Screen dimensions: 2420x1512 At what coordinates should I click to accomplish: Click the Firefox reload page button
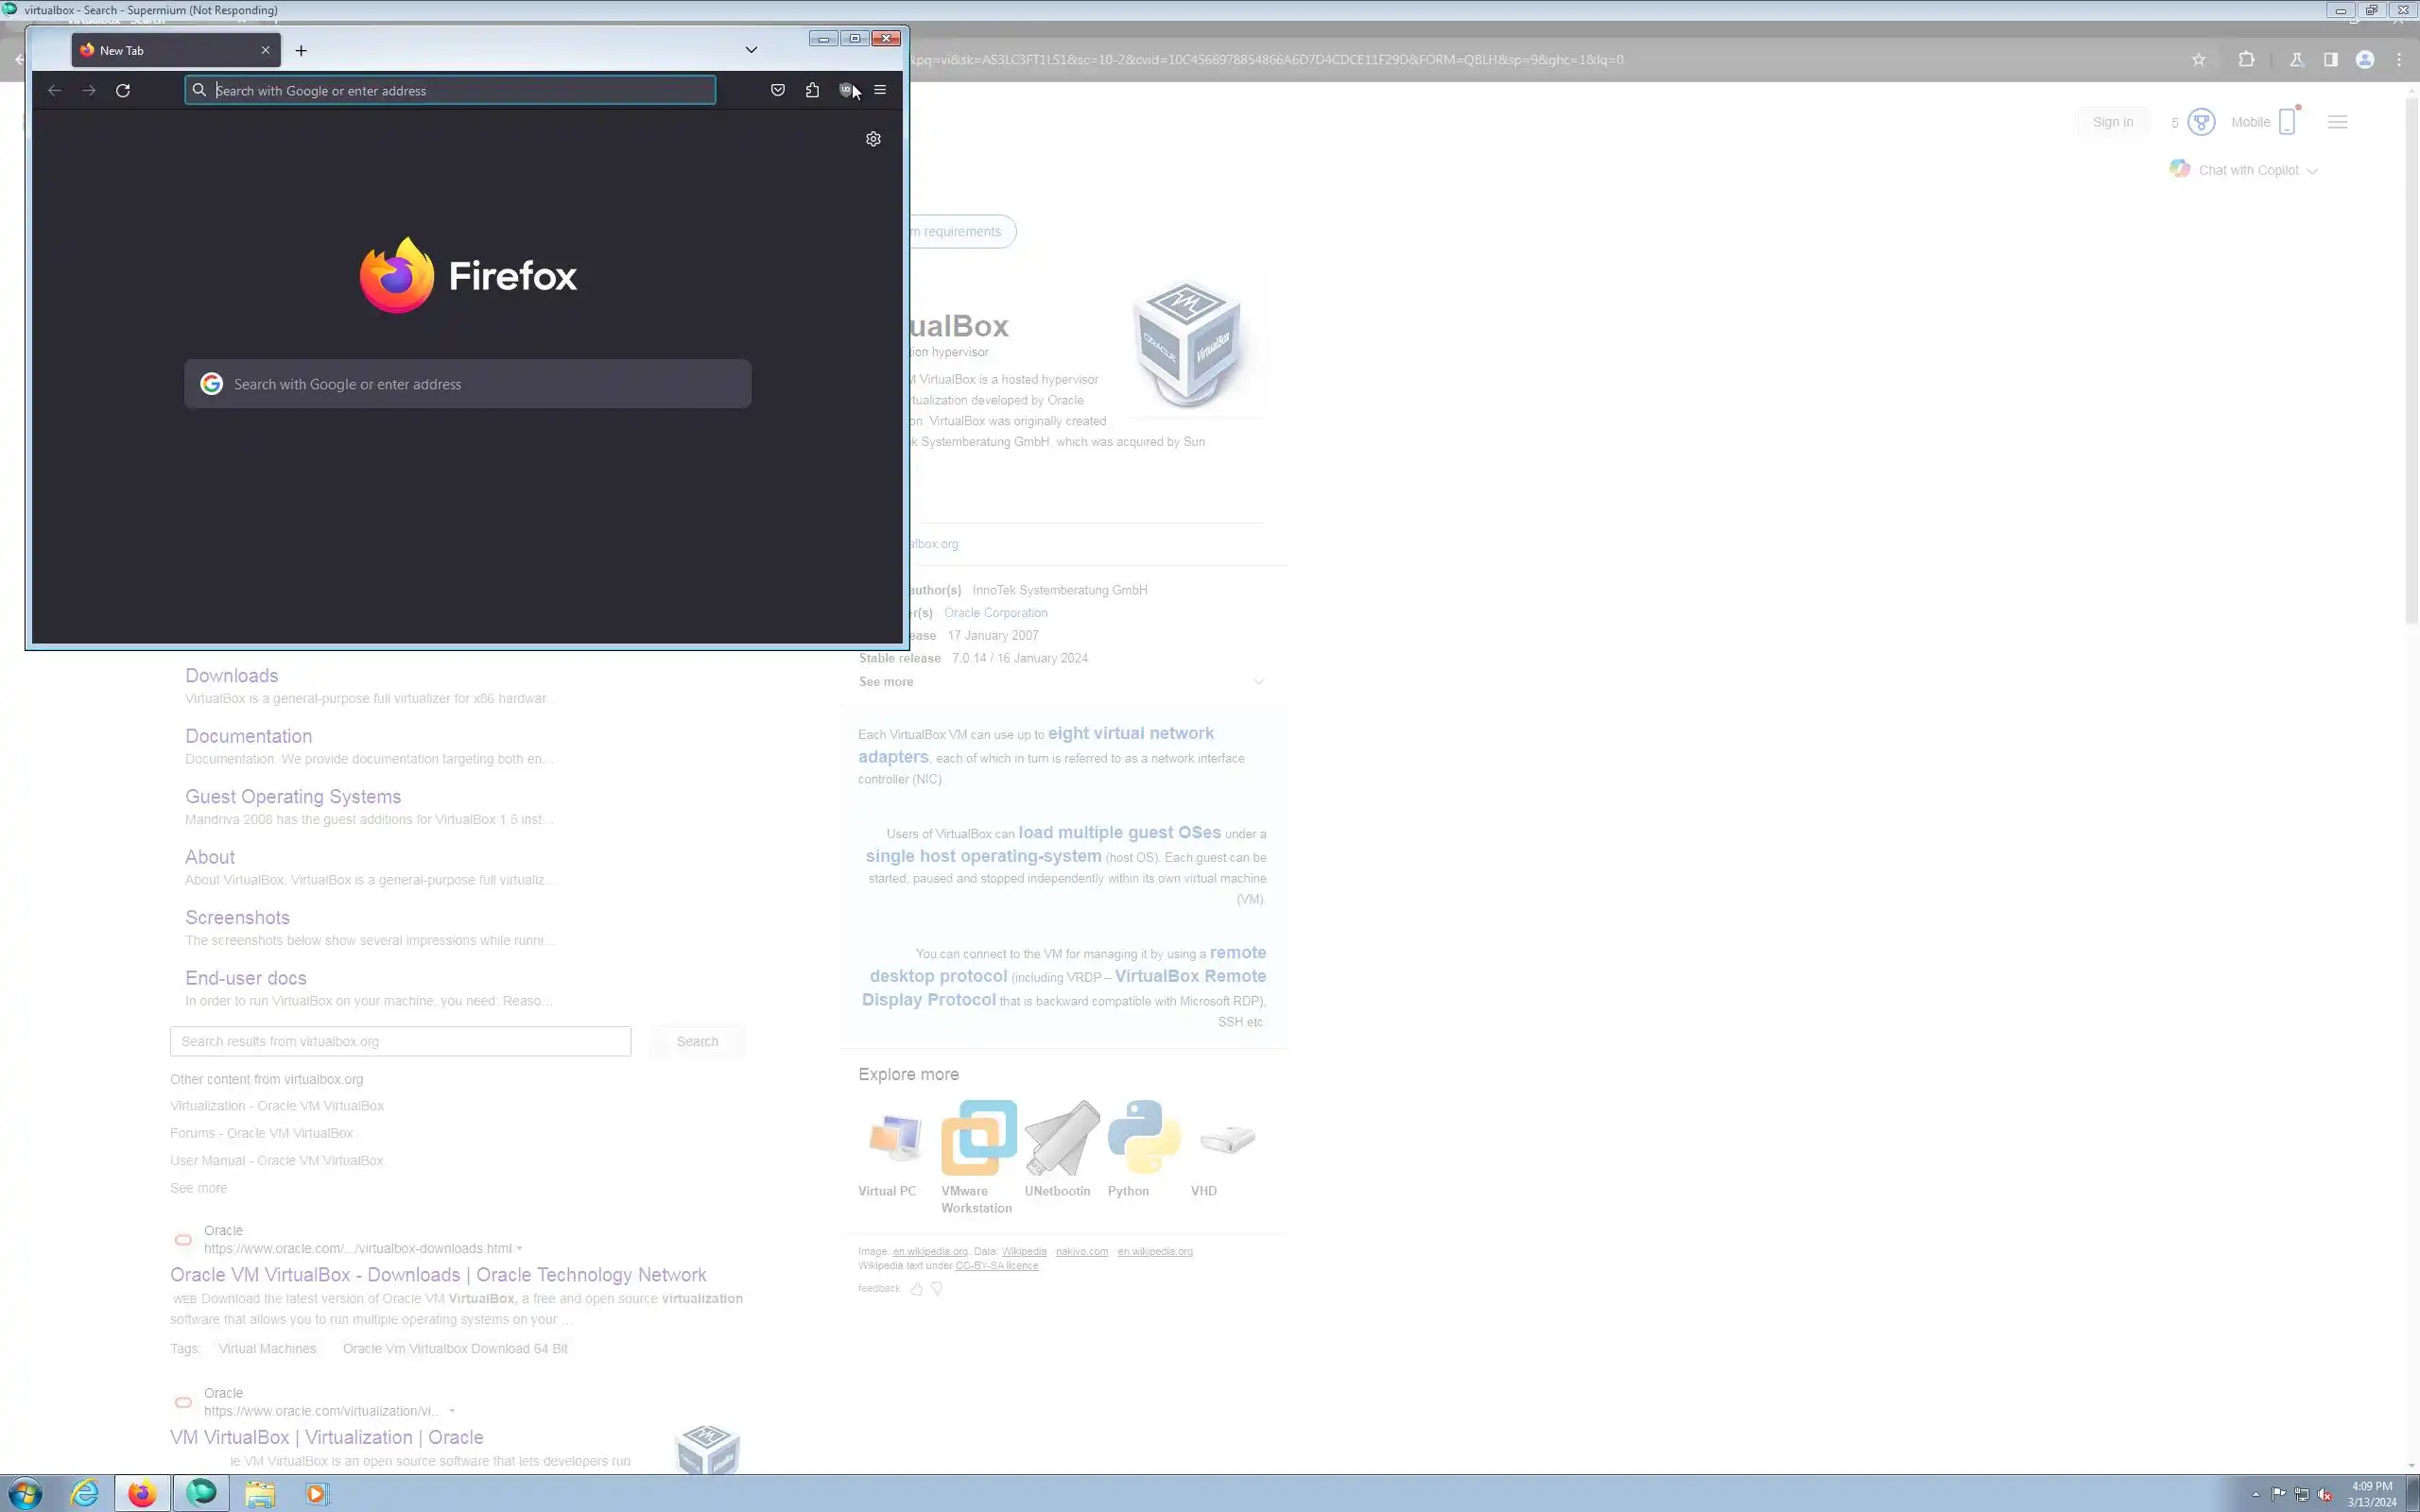coord(123,90)
